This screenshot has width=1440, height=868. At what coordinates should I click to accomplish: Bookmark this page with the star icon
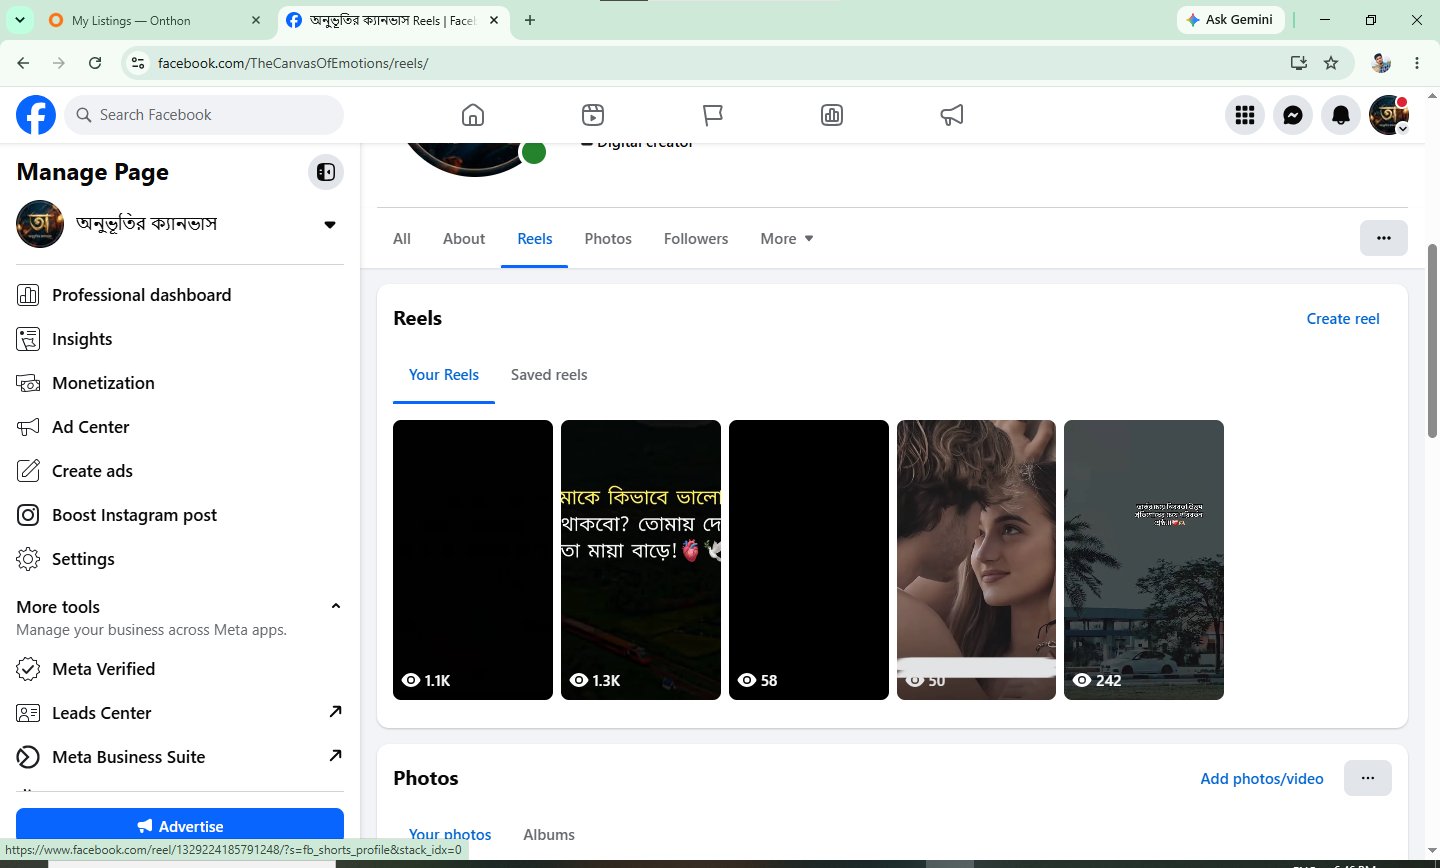coord(1331,63)
